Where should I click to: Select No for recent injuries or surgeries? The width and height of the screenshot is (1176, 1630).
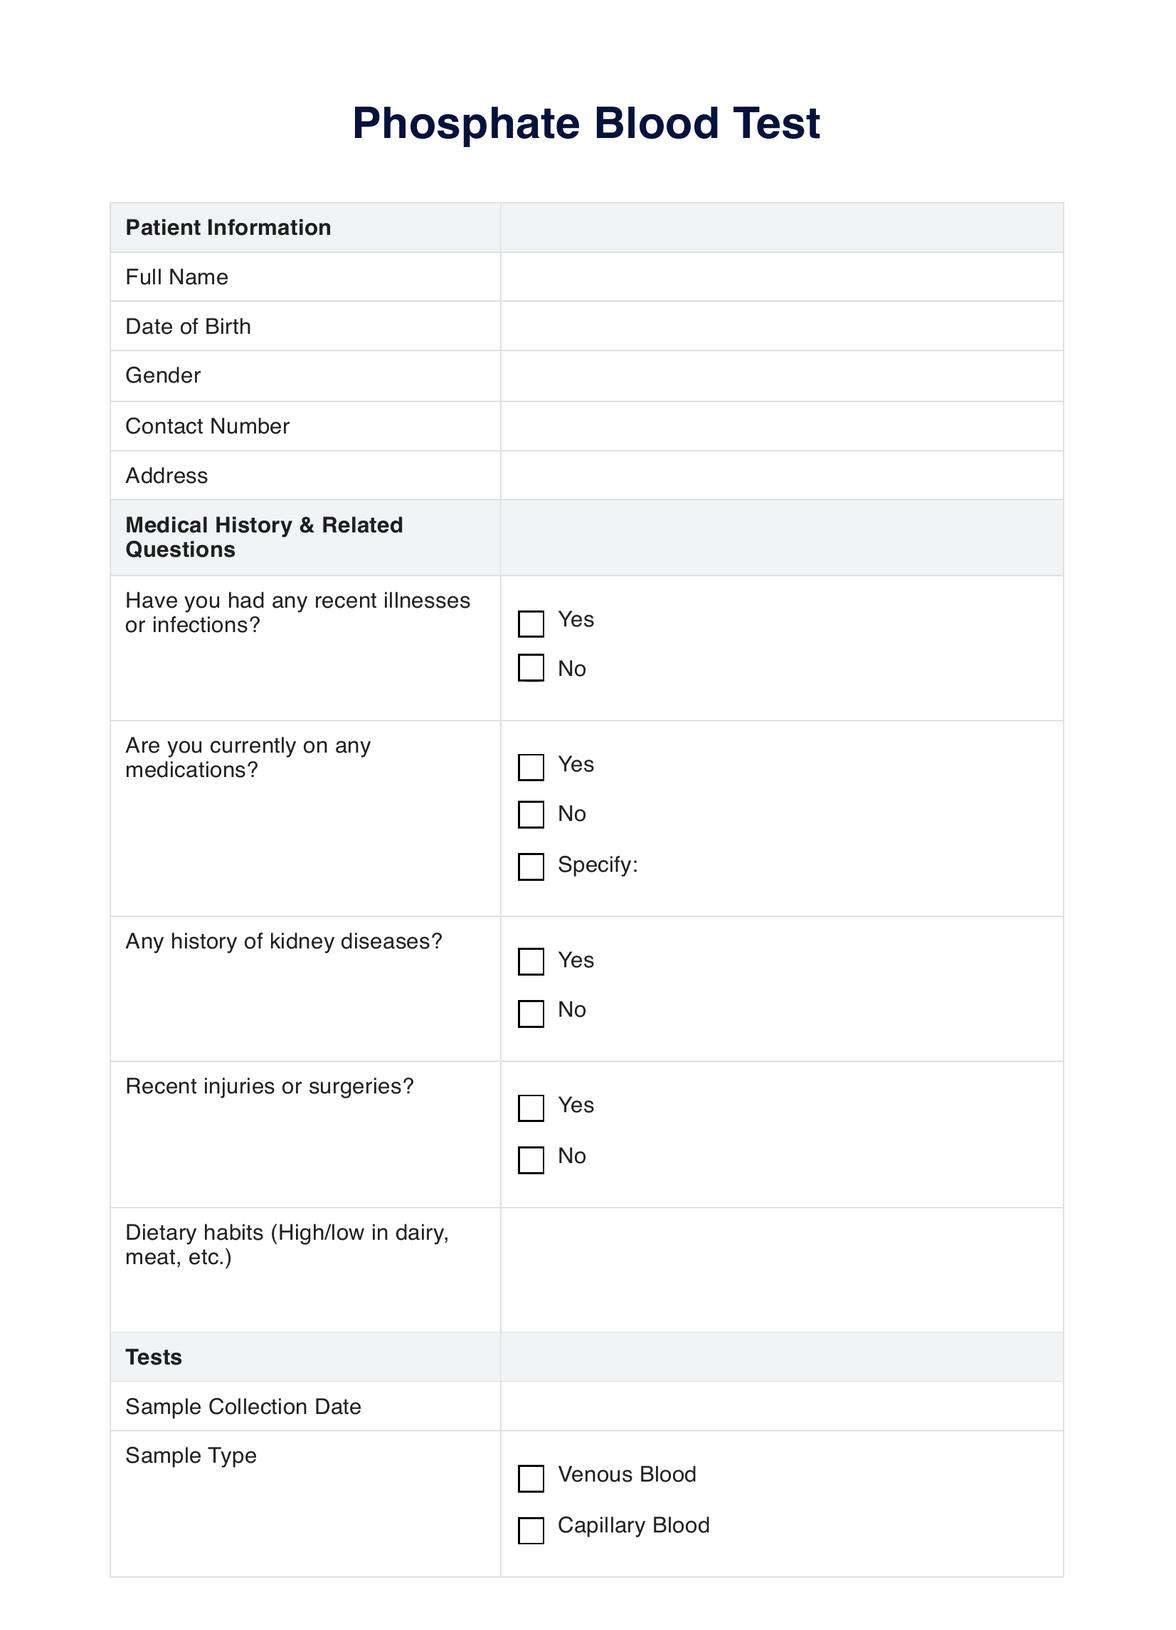click(x=531, y=1160)
